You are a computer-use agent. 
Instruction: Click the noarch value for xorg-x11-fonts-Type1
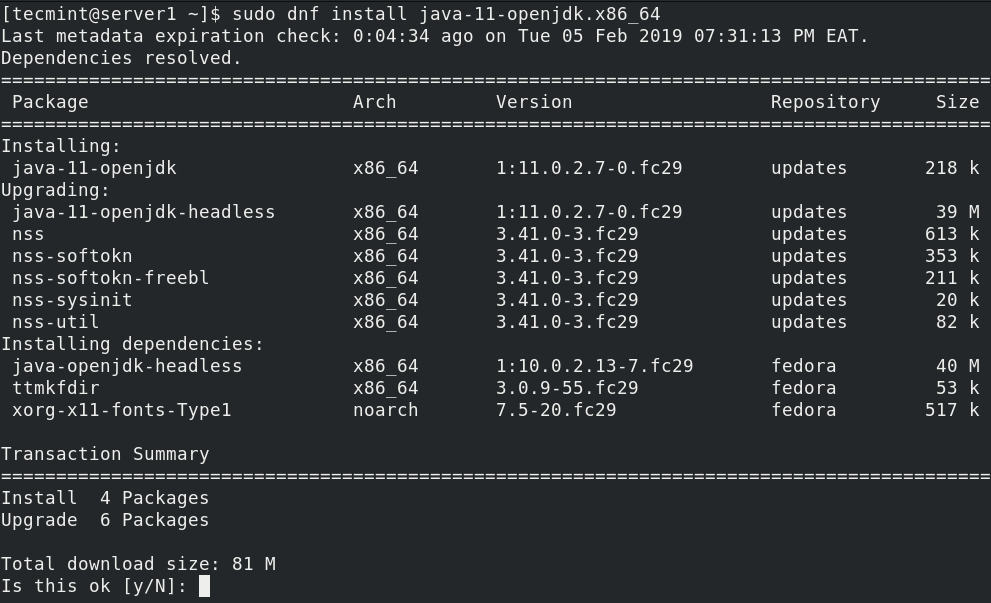point(385,410)
